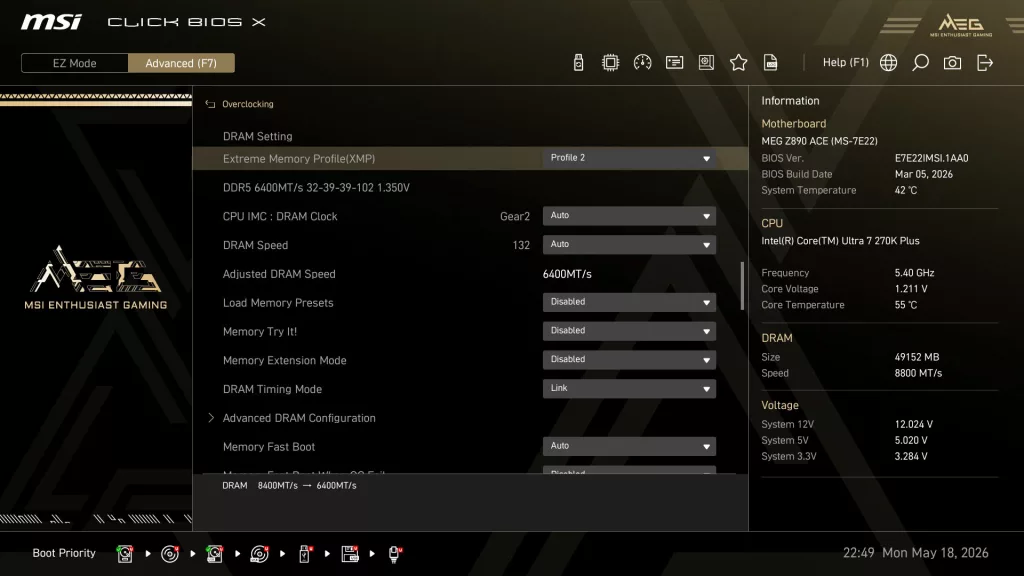Open the CPU chip settings icon
The width and height of the screenshot is (1024, 576).
[610, 63]
